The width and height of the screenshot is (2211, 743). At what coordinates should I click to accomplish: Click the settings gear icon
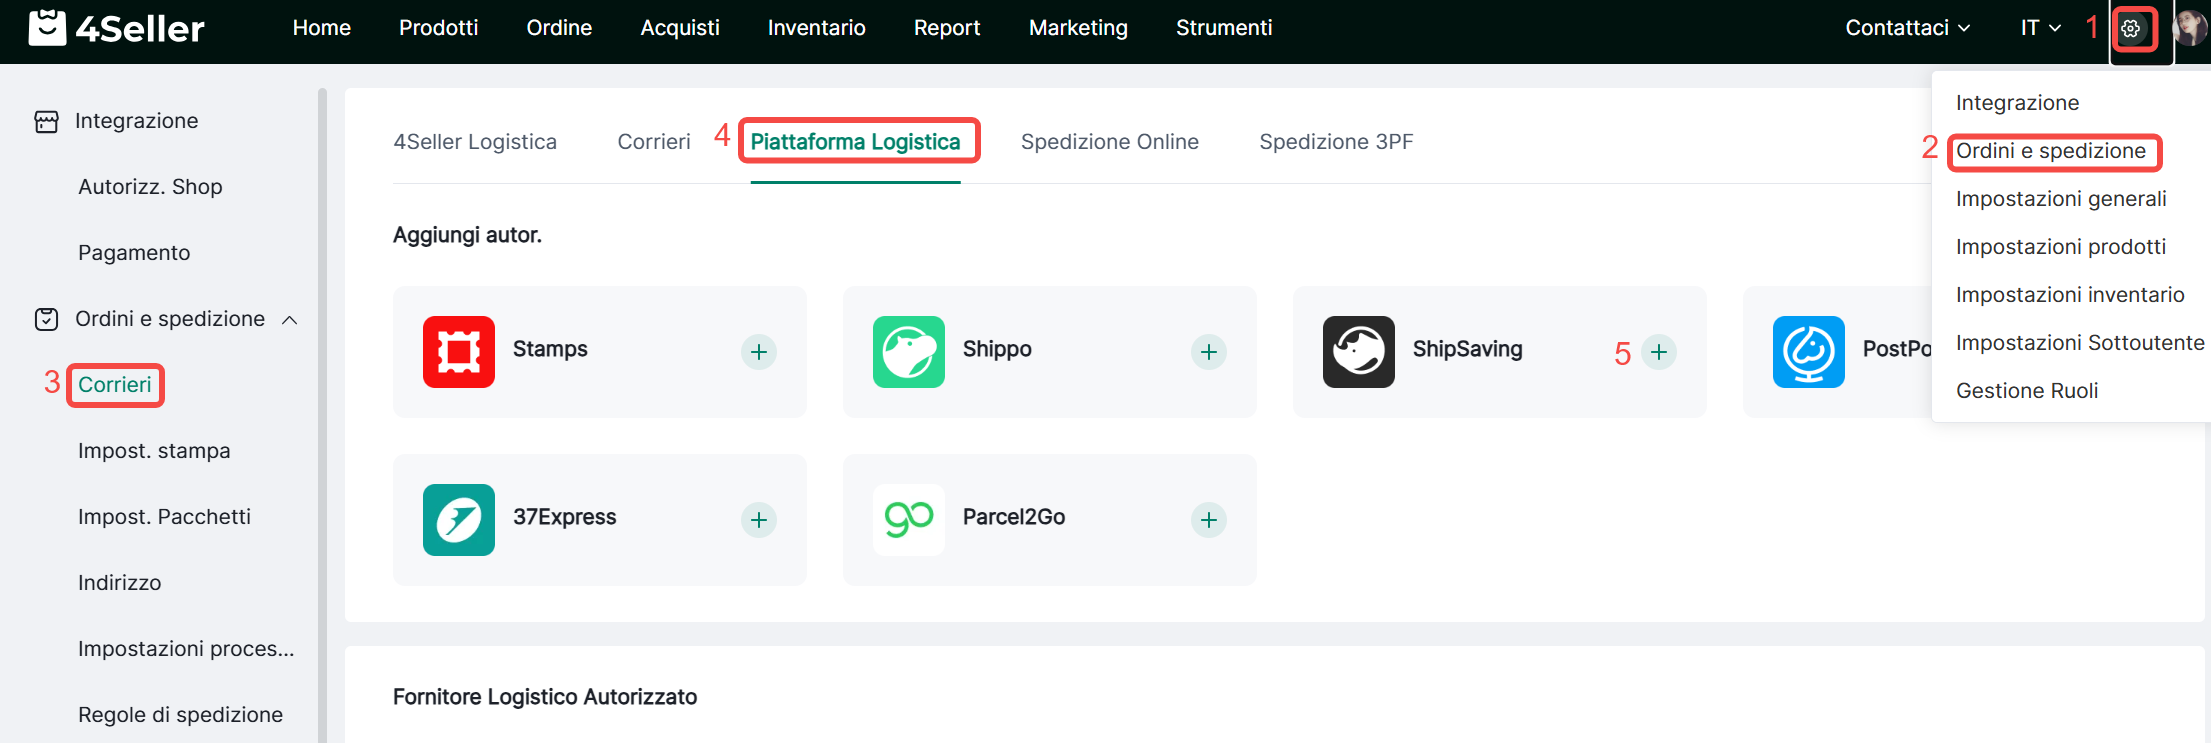[2131, 29]
